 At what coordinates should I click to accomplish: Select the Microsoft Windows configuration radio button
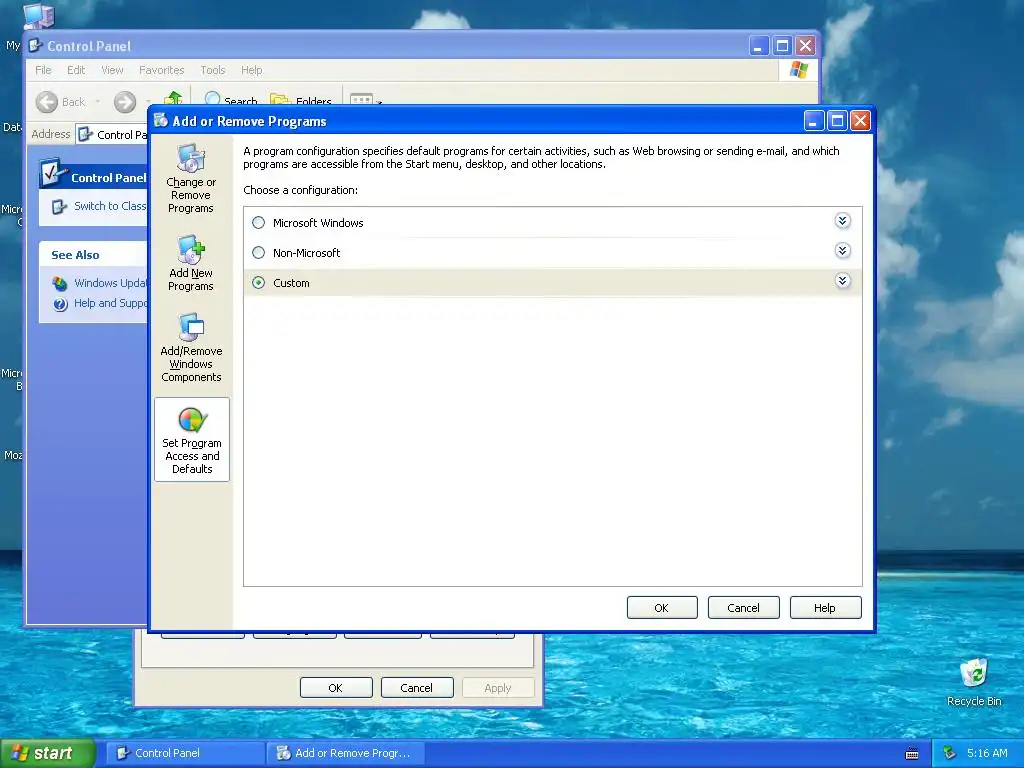coord(259,223)
